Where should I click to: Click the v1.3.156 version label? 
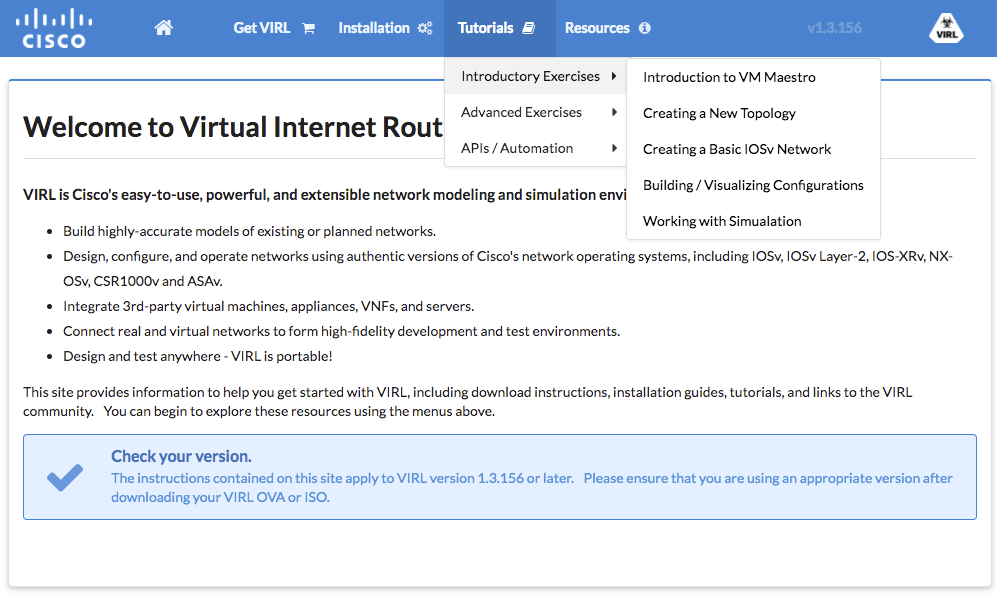point(834,28)
